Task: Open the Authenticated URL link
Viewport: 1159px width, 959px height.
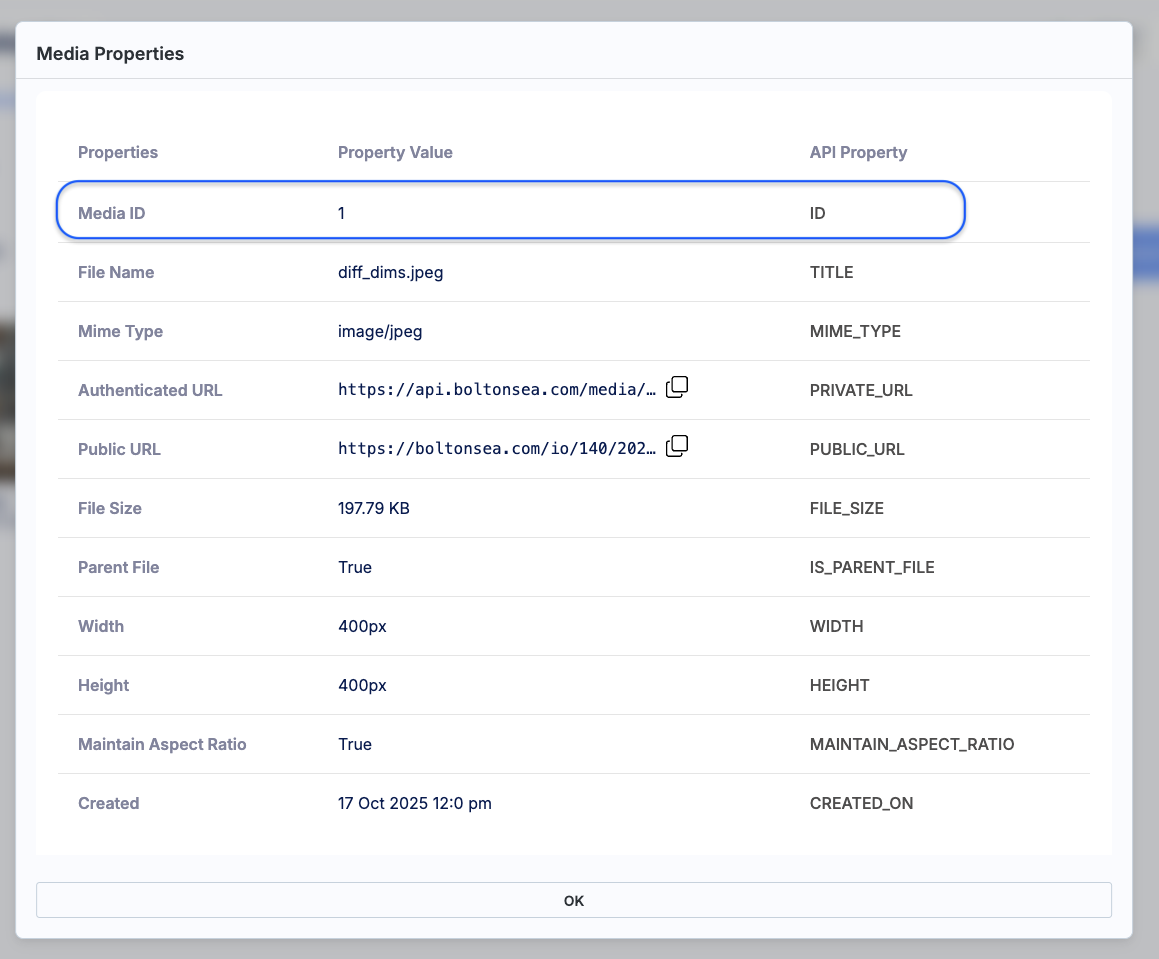Action: tap(497, 389)
